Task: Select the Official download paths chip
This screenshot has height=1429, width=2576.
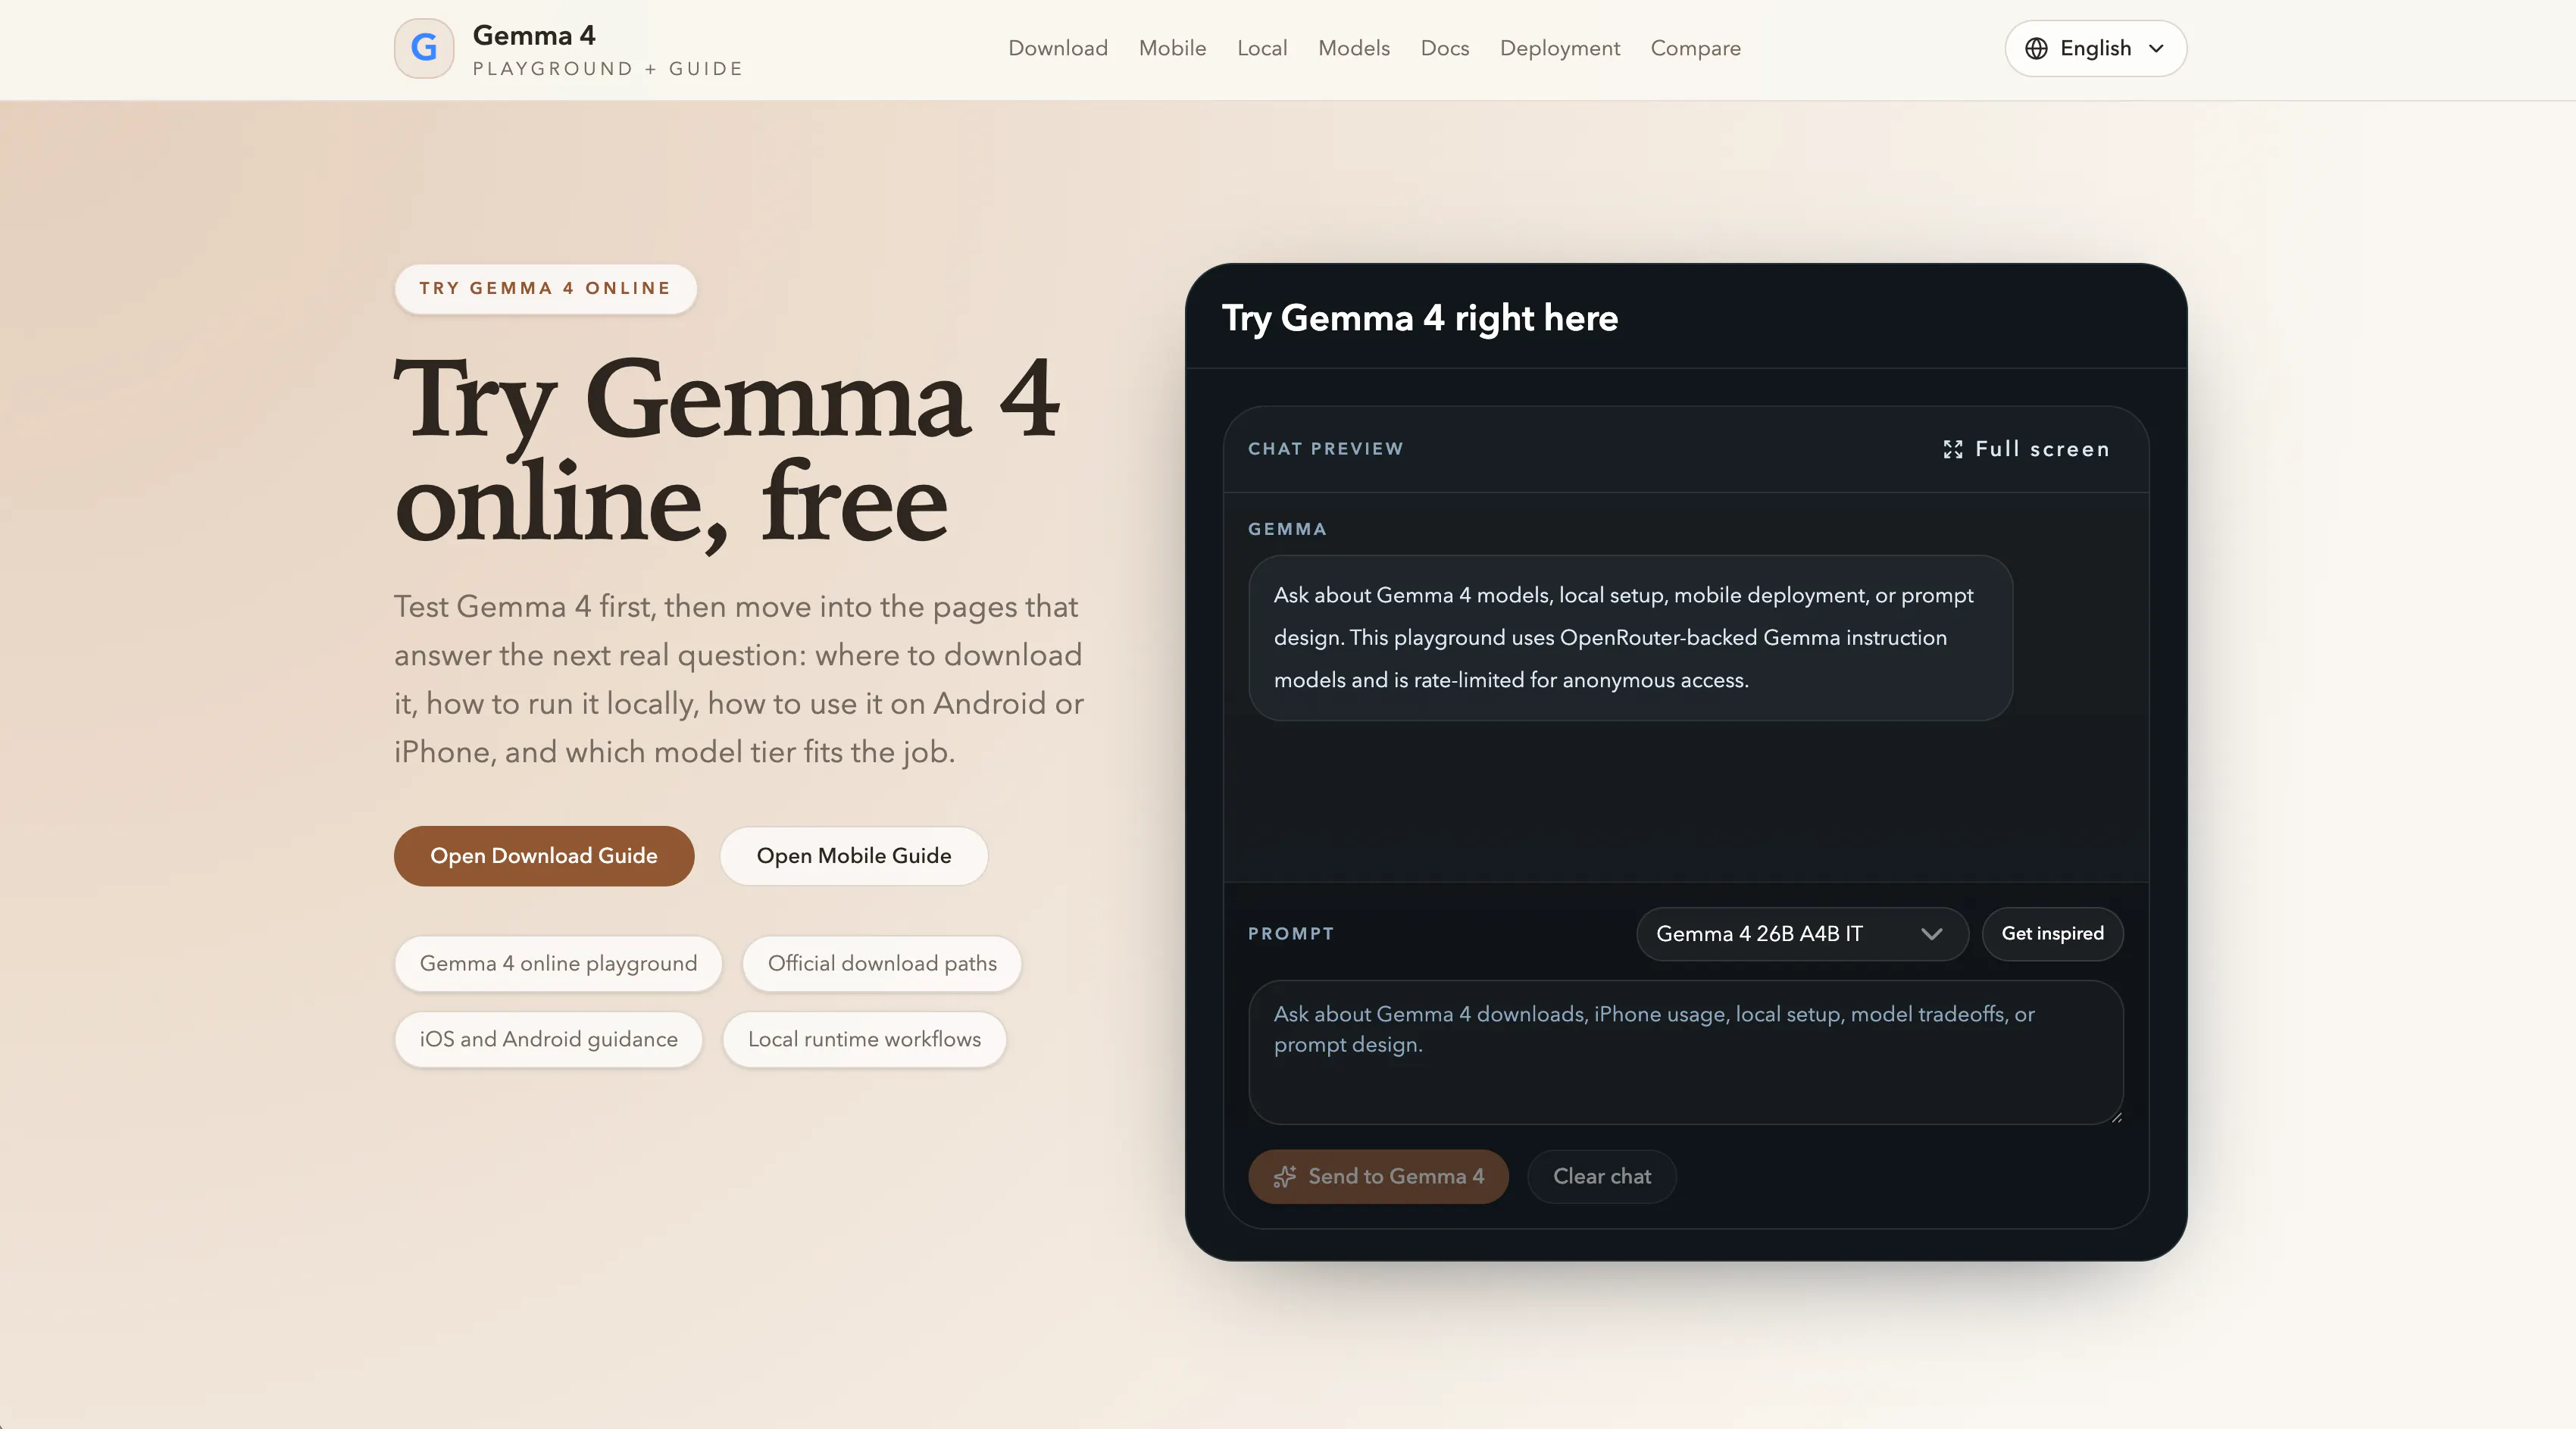Action: tap(882, 963)
